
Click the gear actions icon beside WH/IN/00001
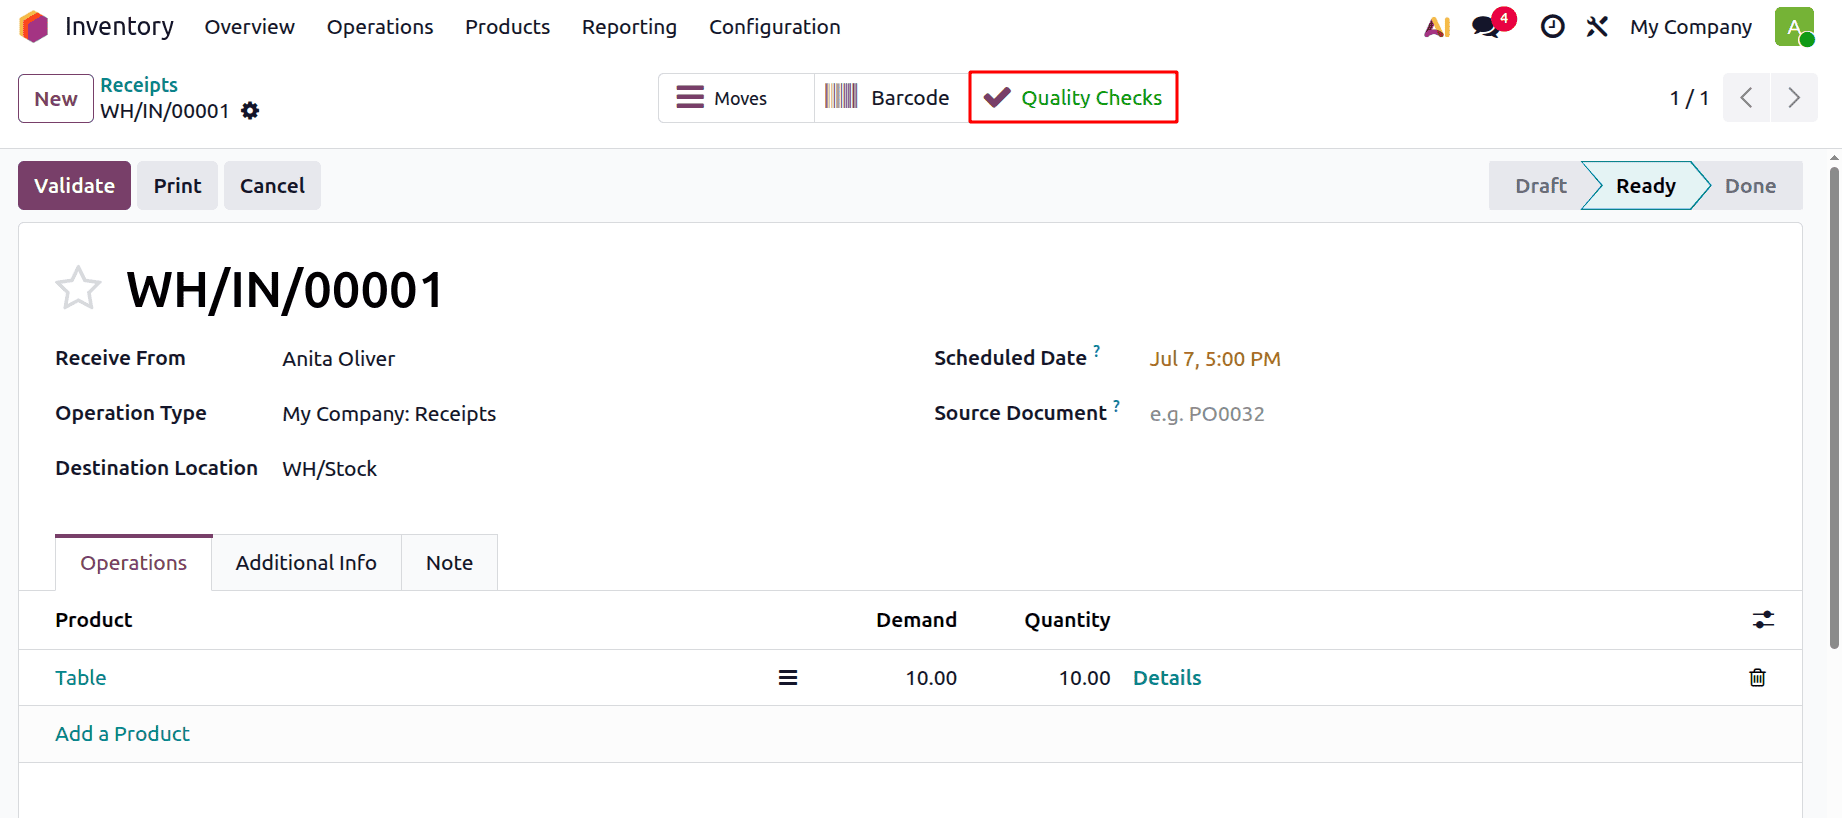(x=250, y=111)
